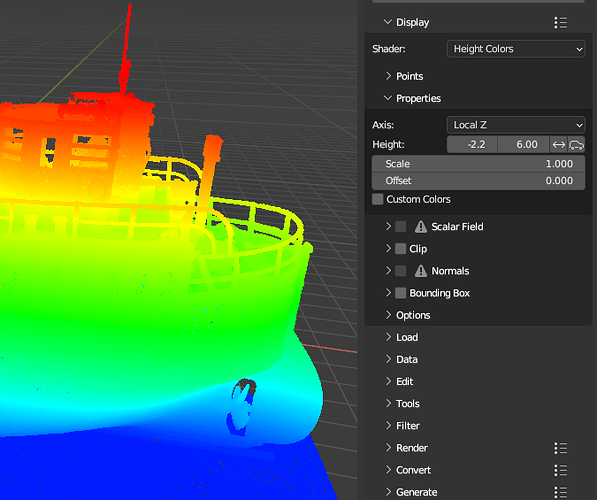
Task: Open the Shader dropdown showing Height Colors
Action: point(516,49)
